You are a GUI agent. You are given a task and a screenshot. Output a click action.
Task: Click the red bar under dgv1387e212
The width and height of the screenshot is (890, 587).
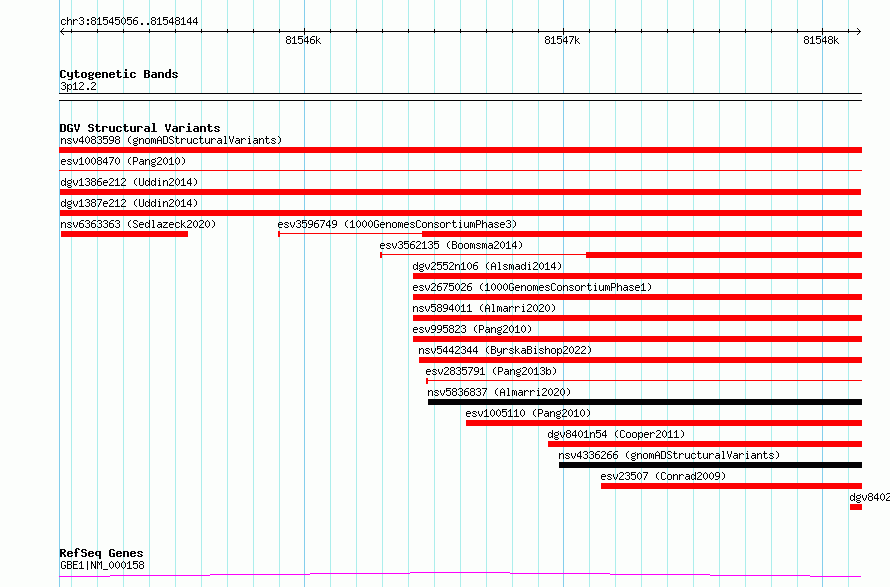click(460, 213)
